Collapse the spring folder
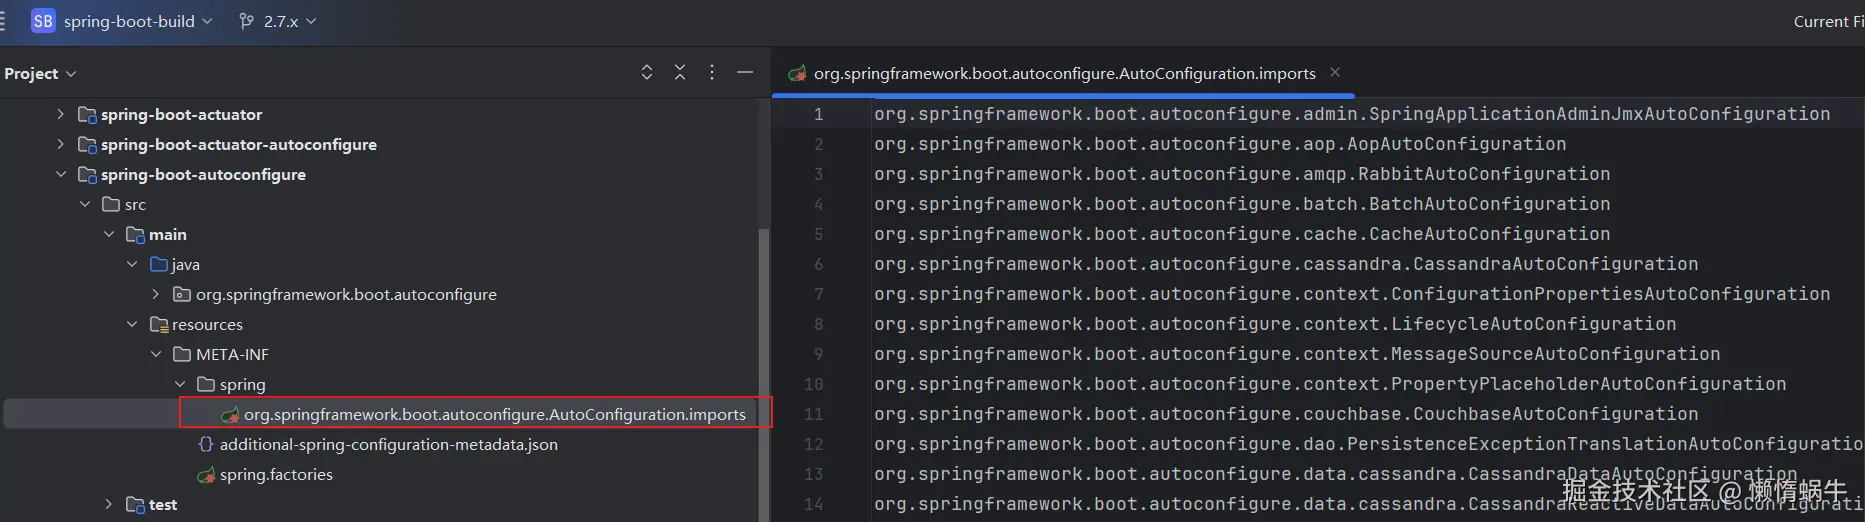 tap(180, 384)
